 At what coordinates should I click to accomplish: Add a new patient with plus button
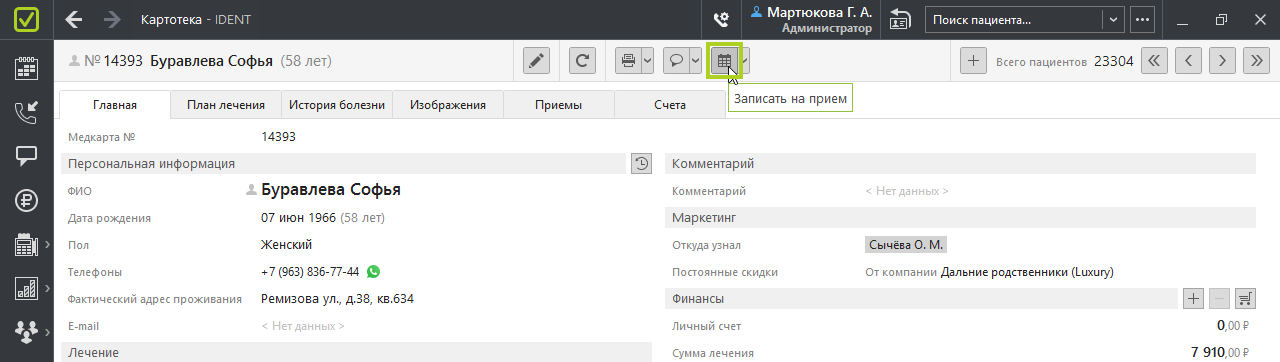pyautogui.click(x=973, y=61)
